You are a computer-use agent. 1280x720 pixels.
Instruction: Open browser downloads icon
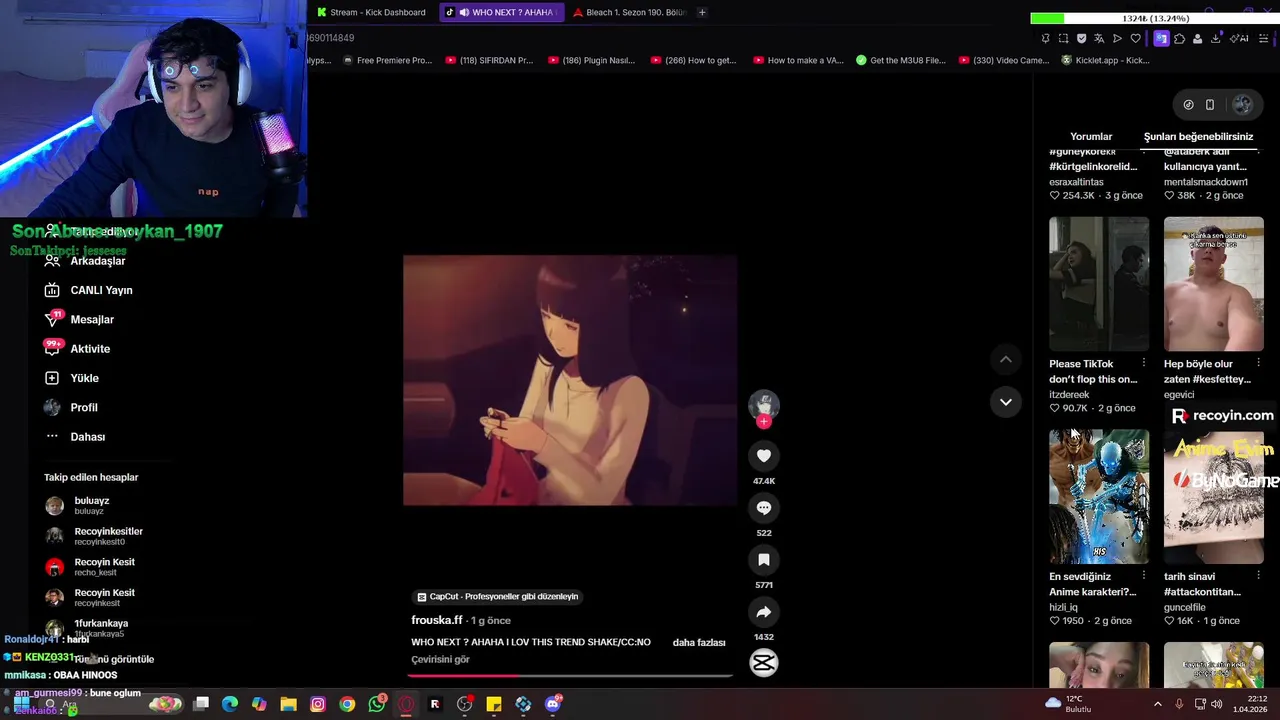pos(1215,38)
